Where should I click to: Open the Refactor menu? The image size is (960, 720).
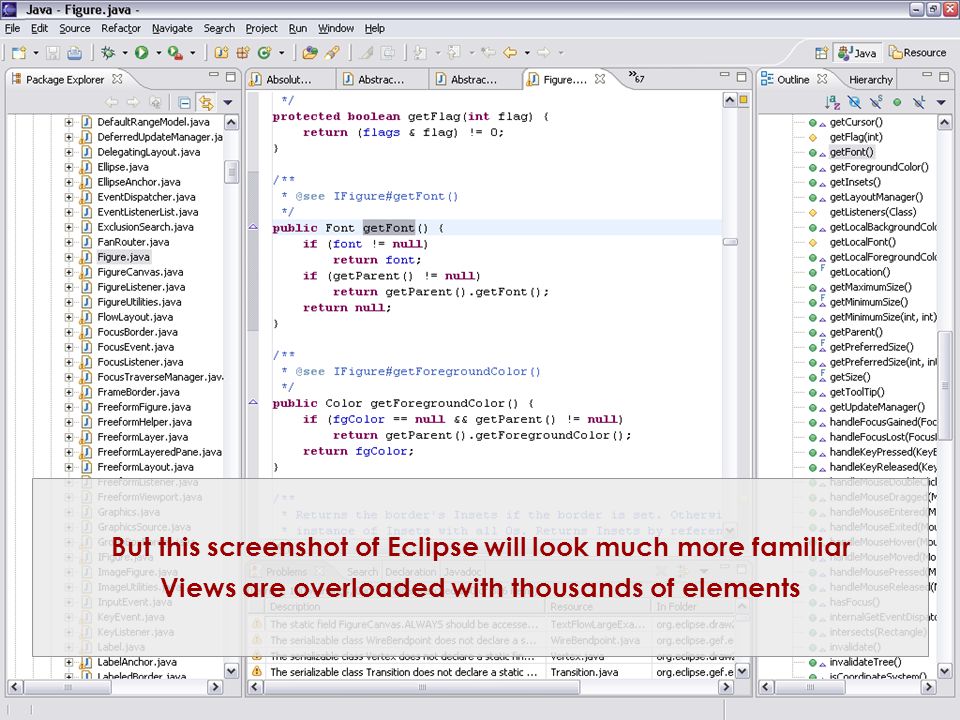pyautogui.click(x=121, y=28)
